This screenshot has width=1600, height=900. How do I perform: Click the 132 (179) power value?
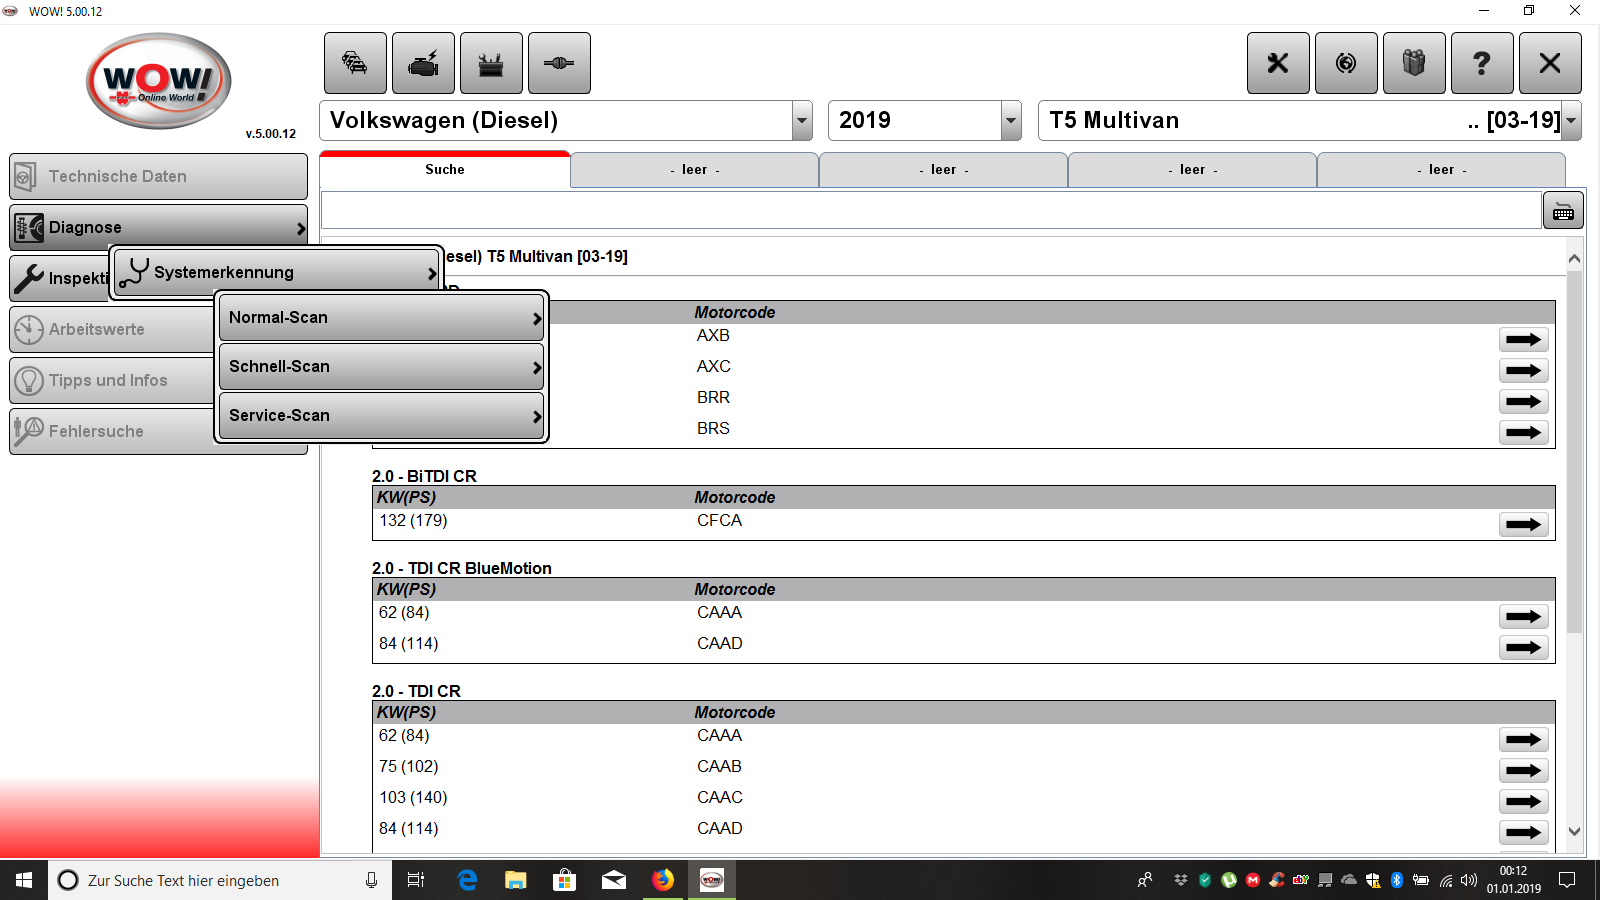pyautogui.click(x=413, y=521)
